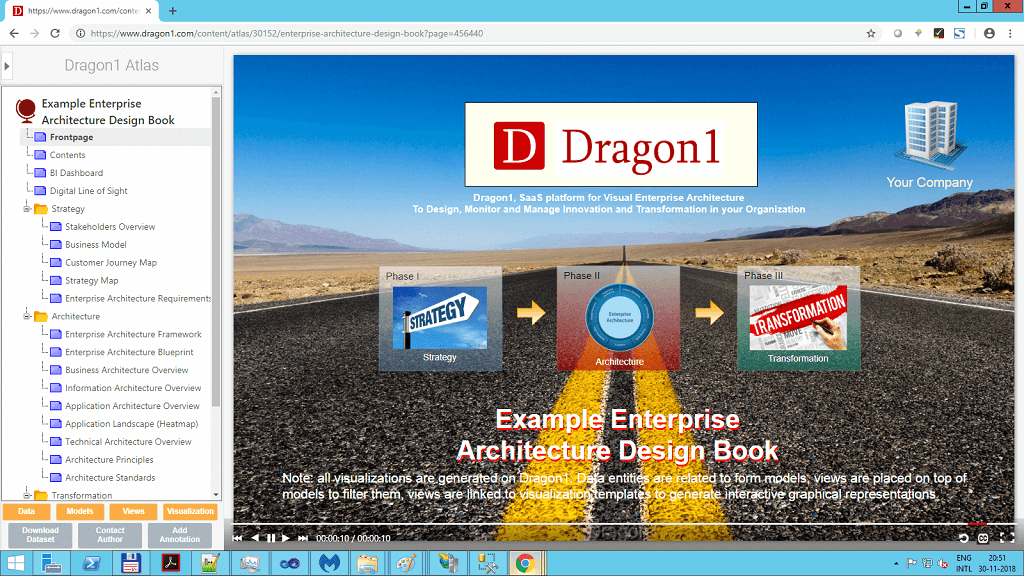Open the Contents page in the tree

click(x=67, y=155)
